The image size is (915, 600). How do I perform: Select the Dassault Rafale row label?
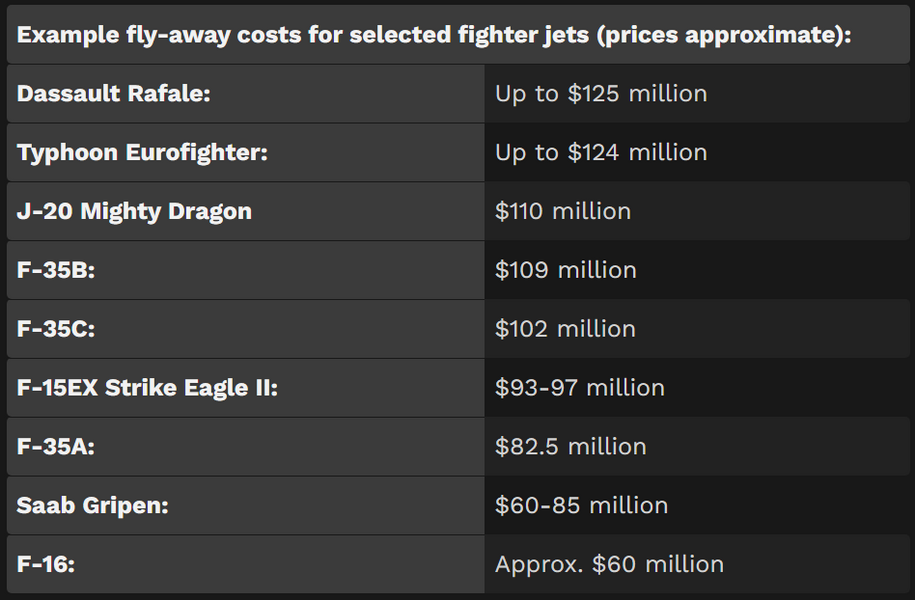(246, 93)
